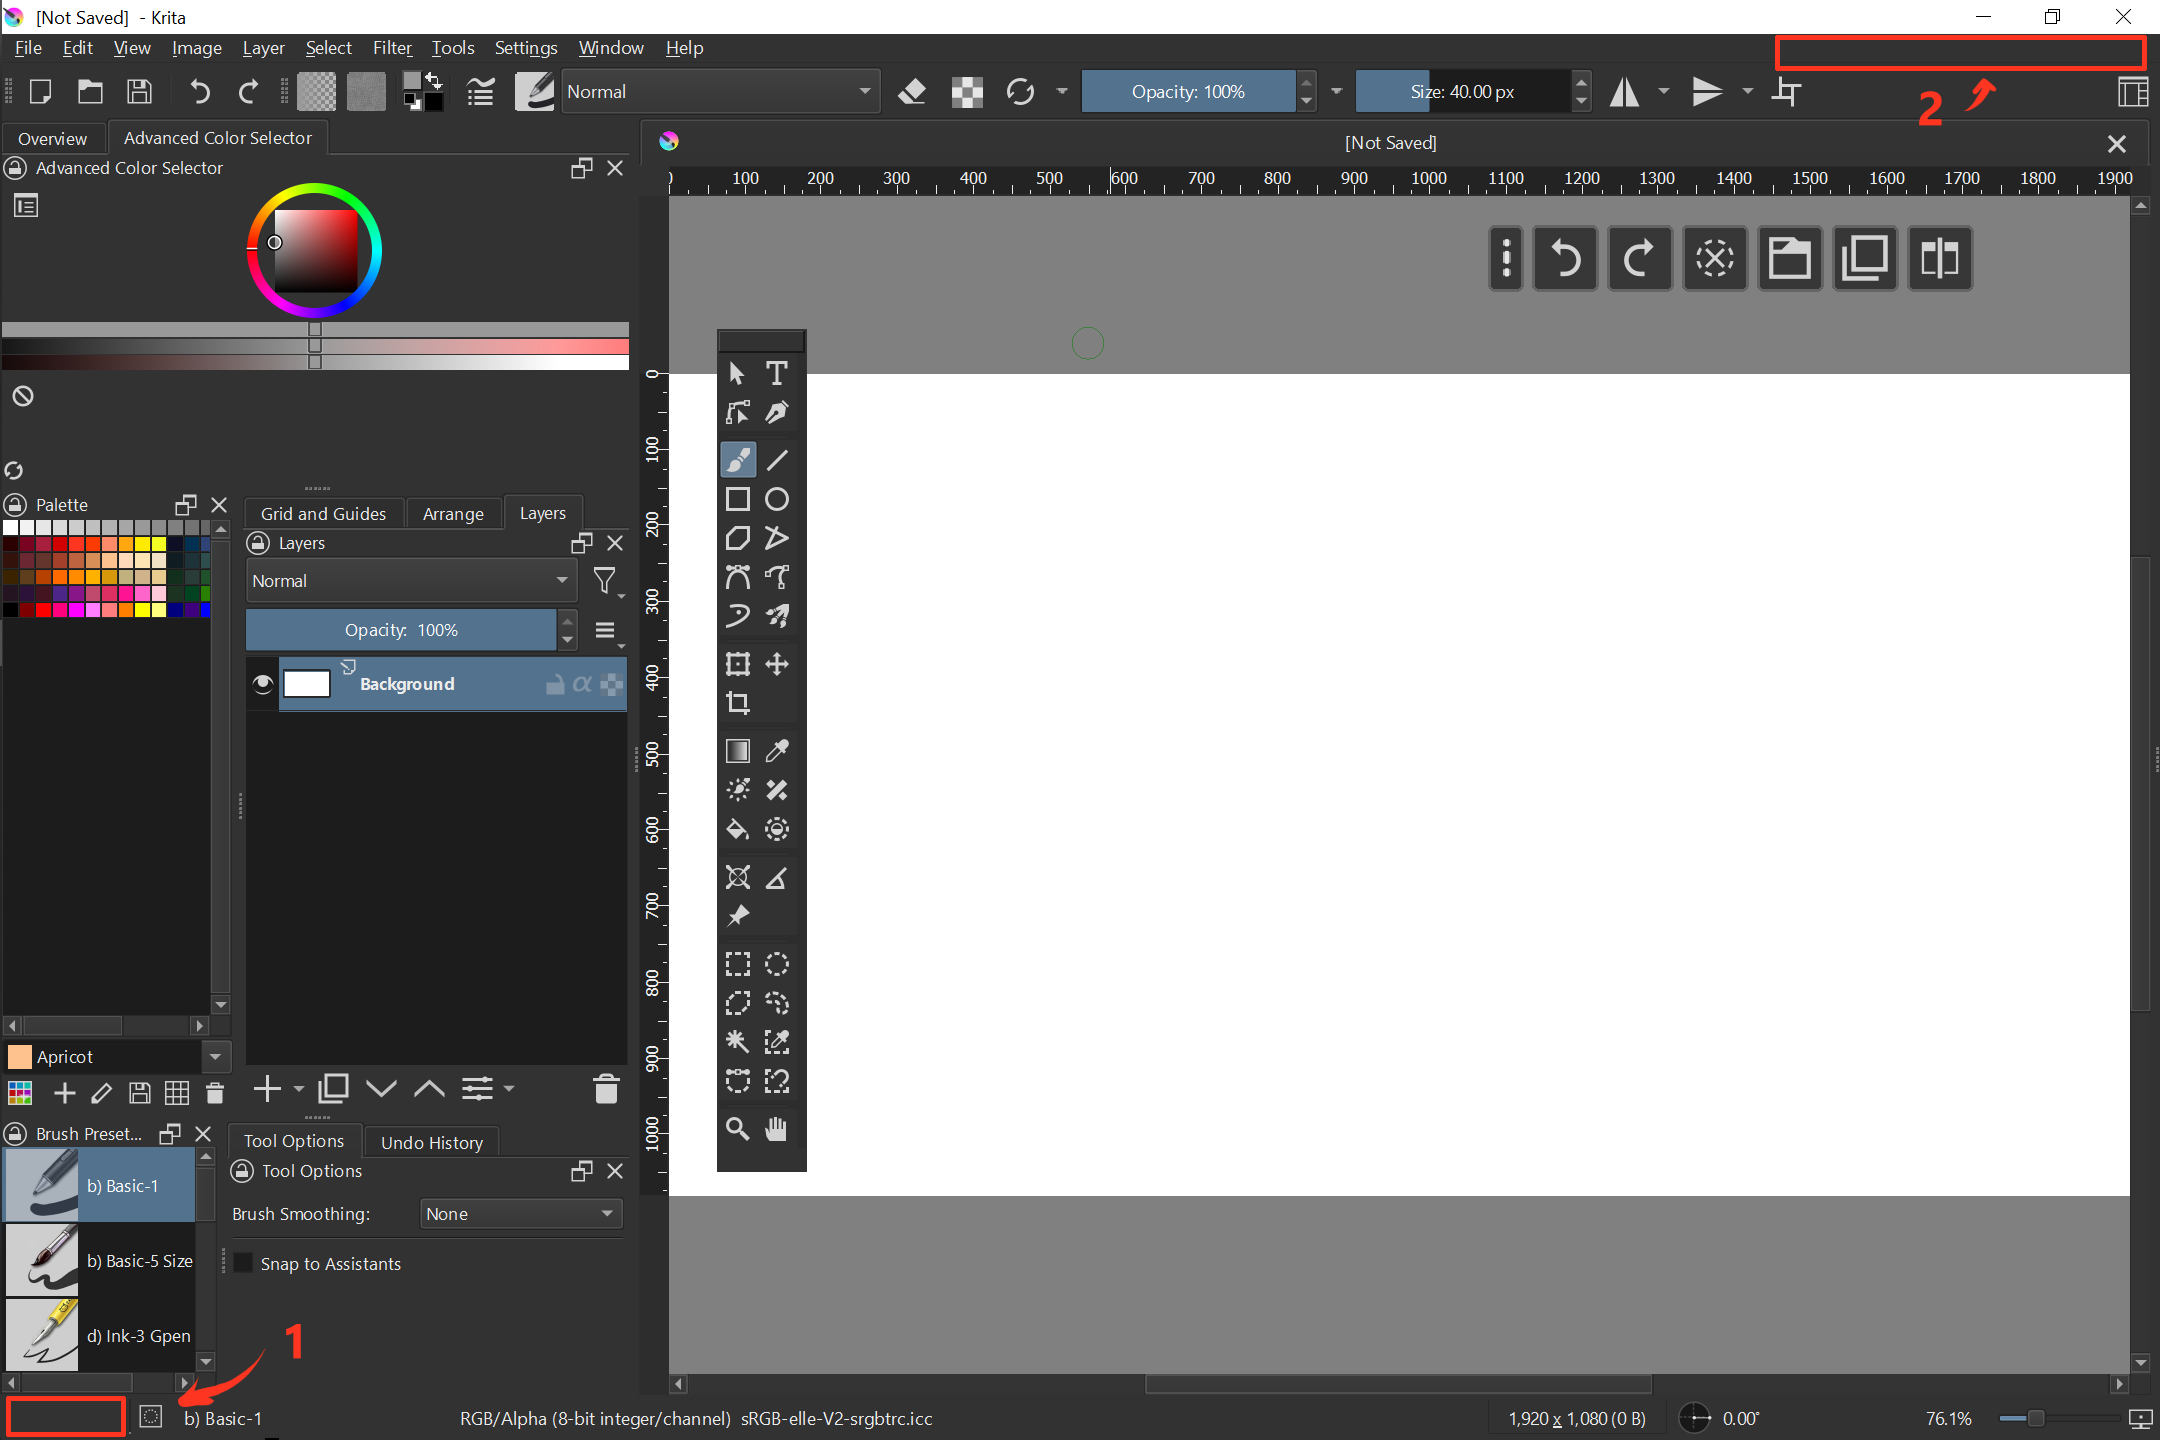2160x1440 pixels.
Task: Select the Text tool in toolbox
Action: pyautogui.click(x=776, y=373)
